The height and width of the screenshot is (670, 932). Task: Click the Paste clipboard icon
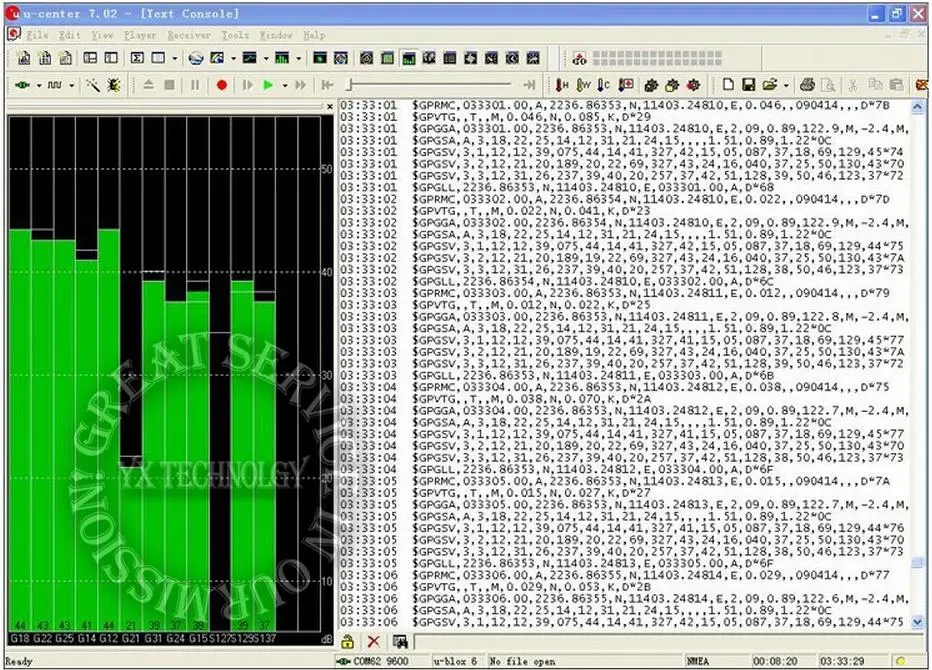coord(897,85)
